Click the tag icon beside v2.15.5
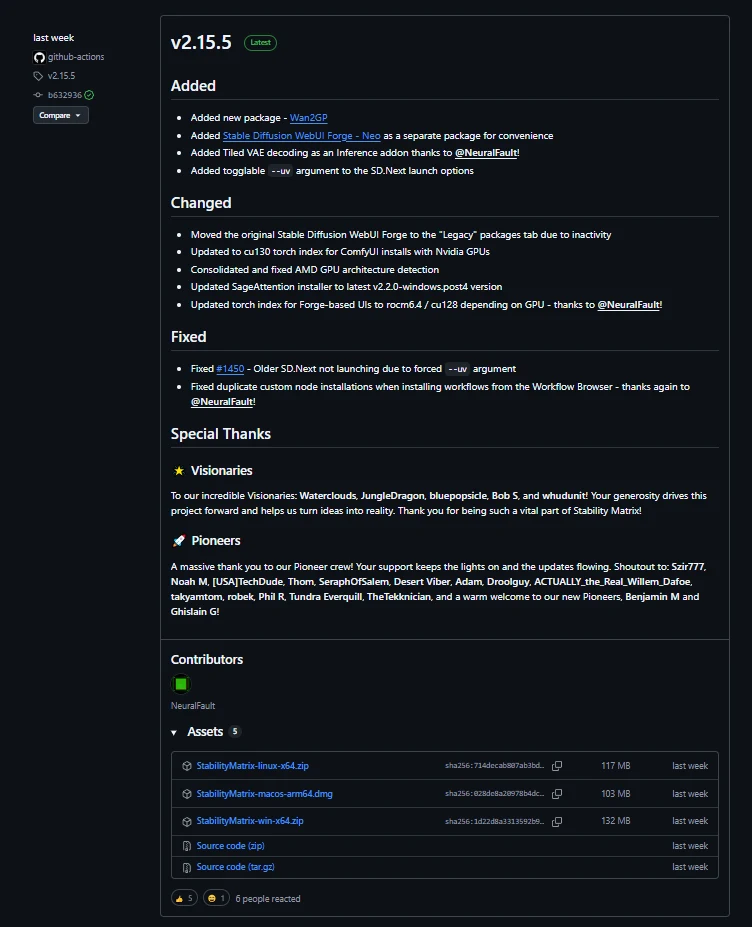 38,76
